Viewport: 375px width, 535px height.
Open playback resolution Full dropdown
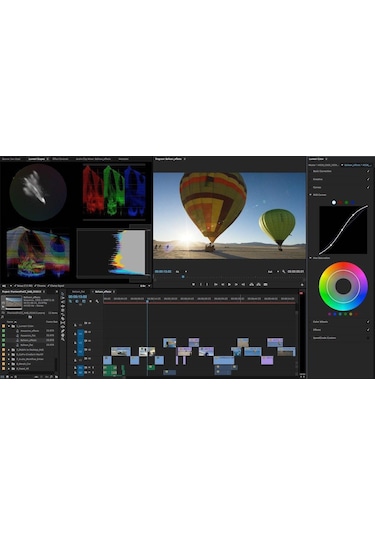[273, 272]
